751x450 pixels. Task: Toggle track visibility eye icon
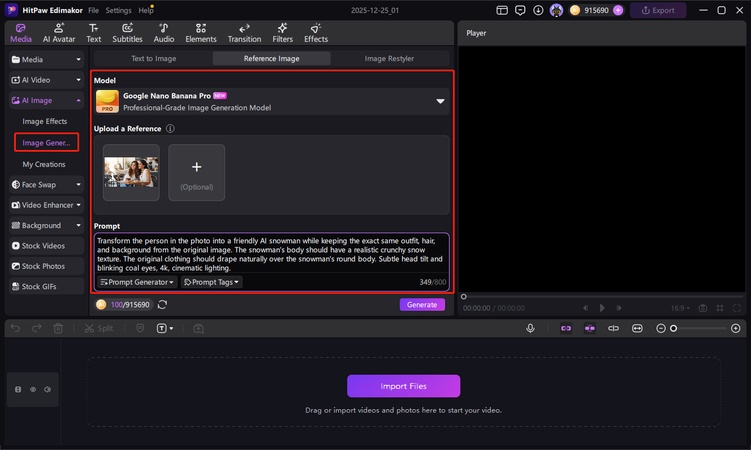tap(33, 389)
